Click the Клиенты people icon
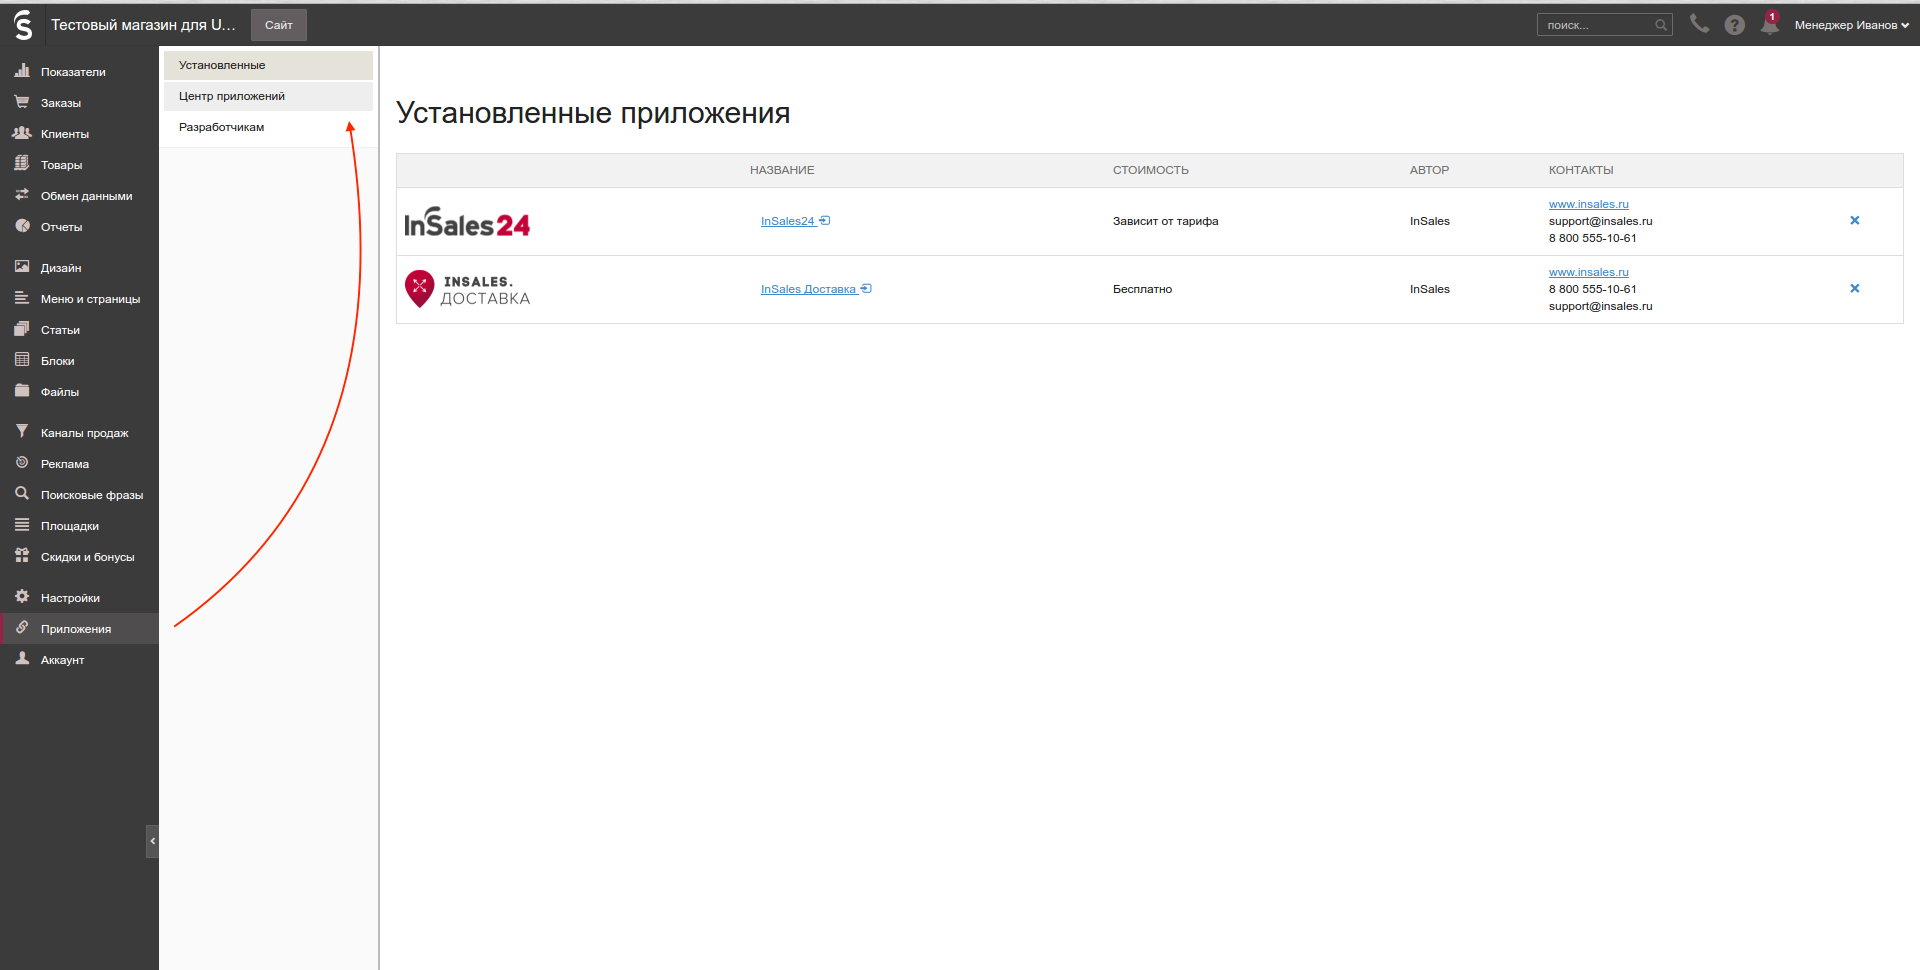The image size is (1920, 970). pyautogui.click(x=22, y=133)
